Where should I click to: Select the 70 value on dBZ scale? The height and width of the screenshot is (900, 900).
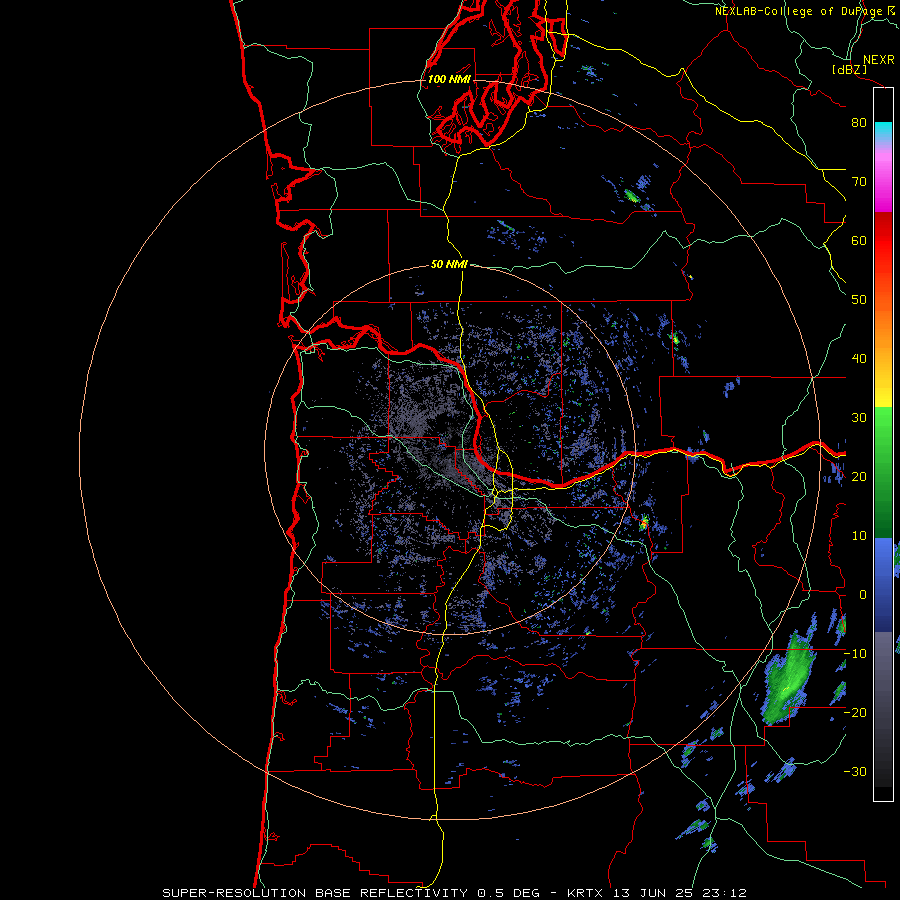coord(859,182)
